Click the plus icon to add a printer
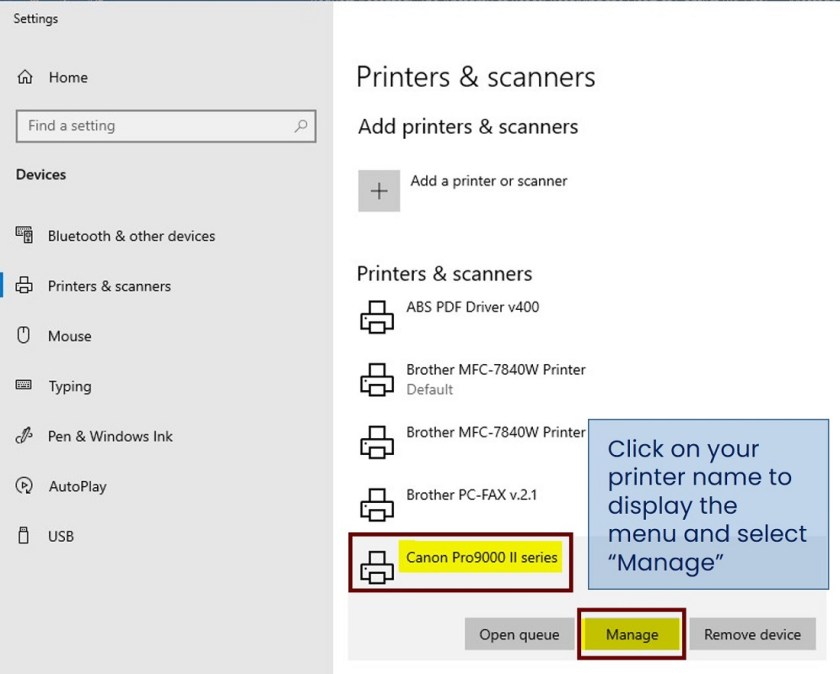840x674 pixels. 379,190
